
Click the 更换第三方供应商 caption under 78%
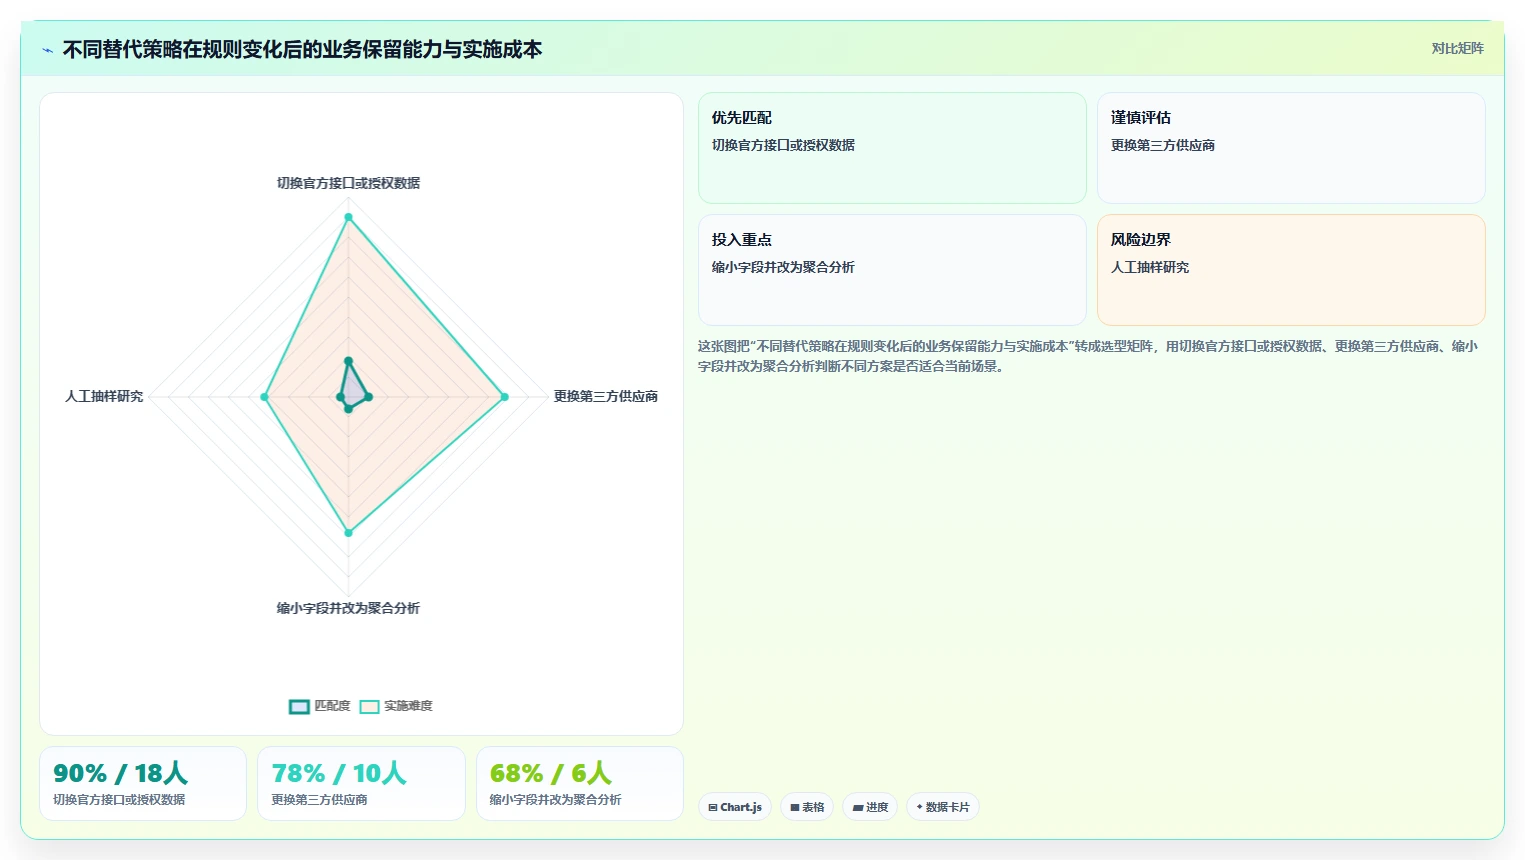point(319,800)
